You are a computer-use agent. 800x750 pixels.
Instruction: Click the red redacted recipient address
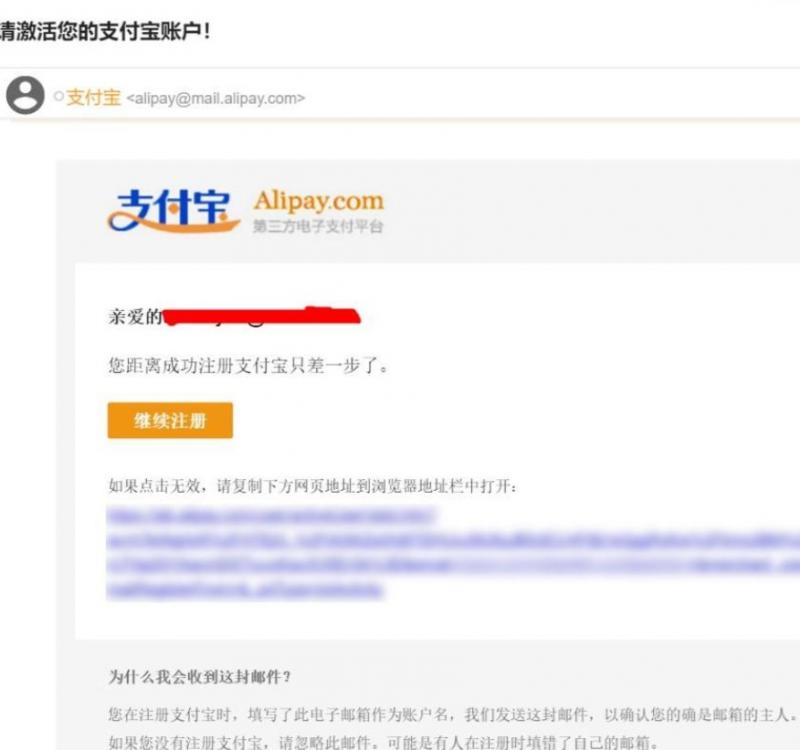click(263, 316)
